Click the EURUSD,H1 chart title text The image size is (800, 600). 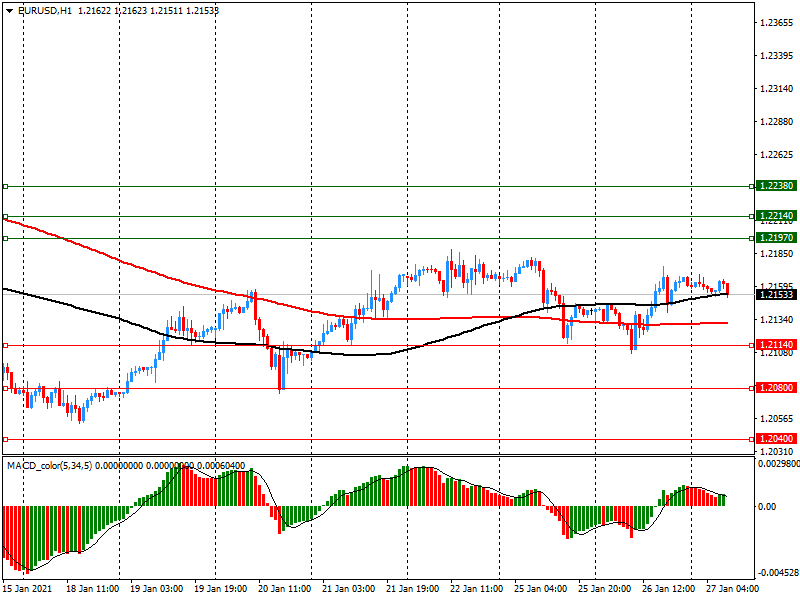coord(45,10)
